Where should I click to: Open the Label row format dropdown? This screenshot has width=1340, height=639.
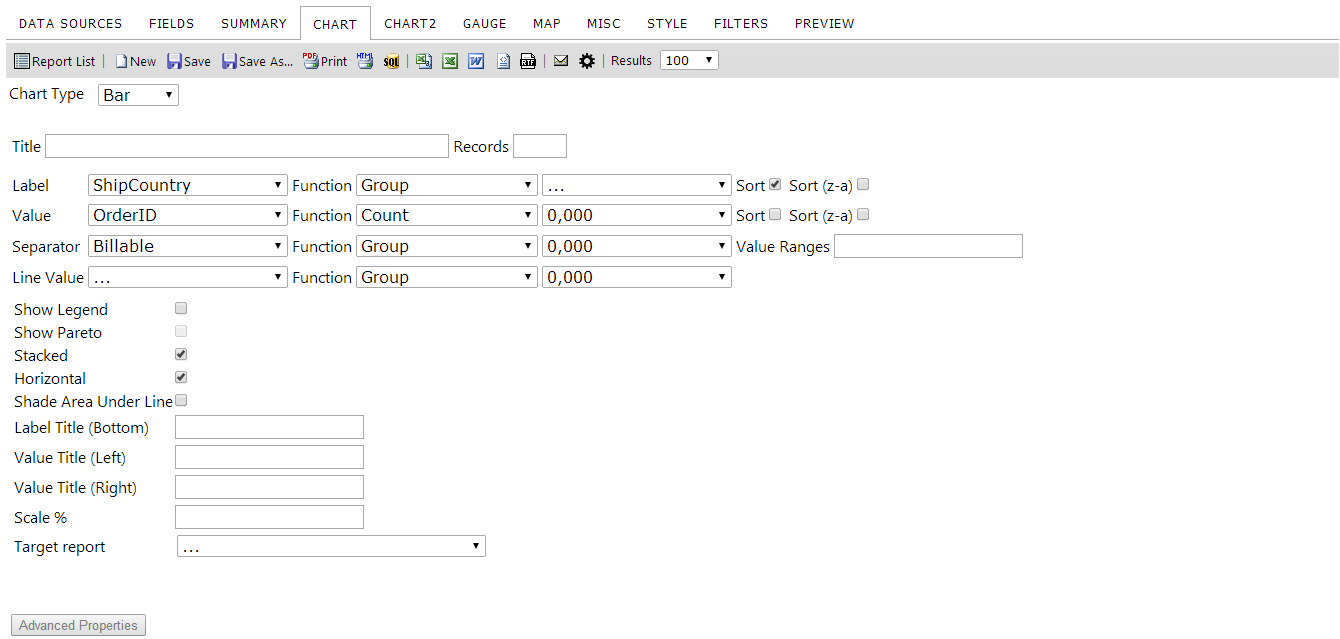[x=637, y=185]
